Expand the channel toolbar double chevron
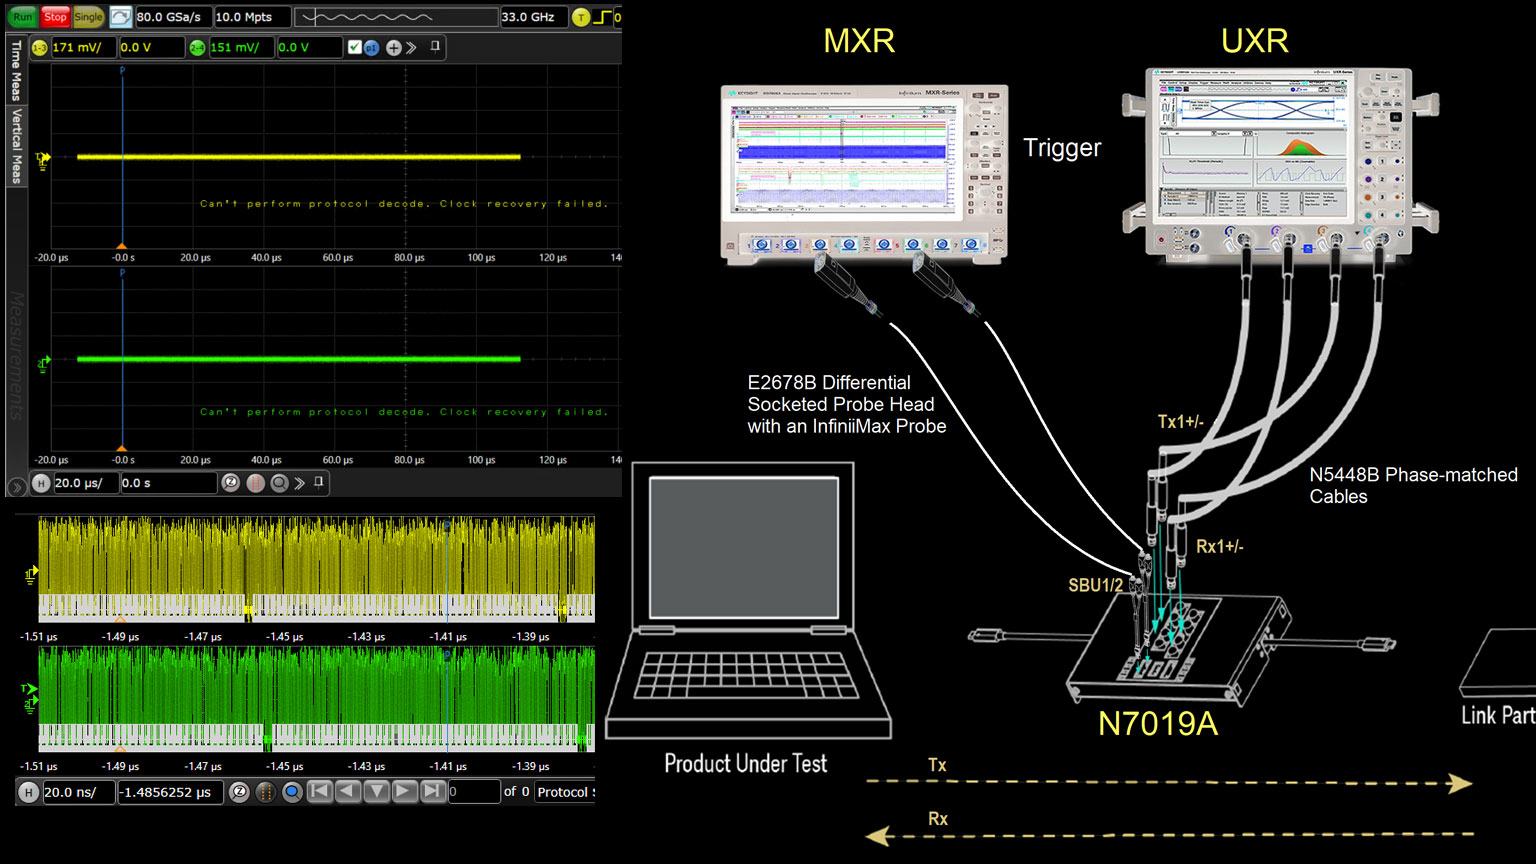The height and width of the screenshot is (864, 1536). [411, 48]
